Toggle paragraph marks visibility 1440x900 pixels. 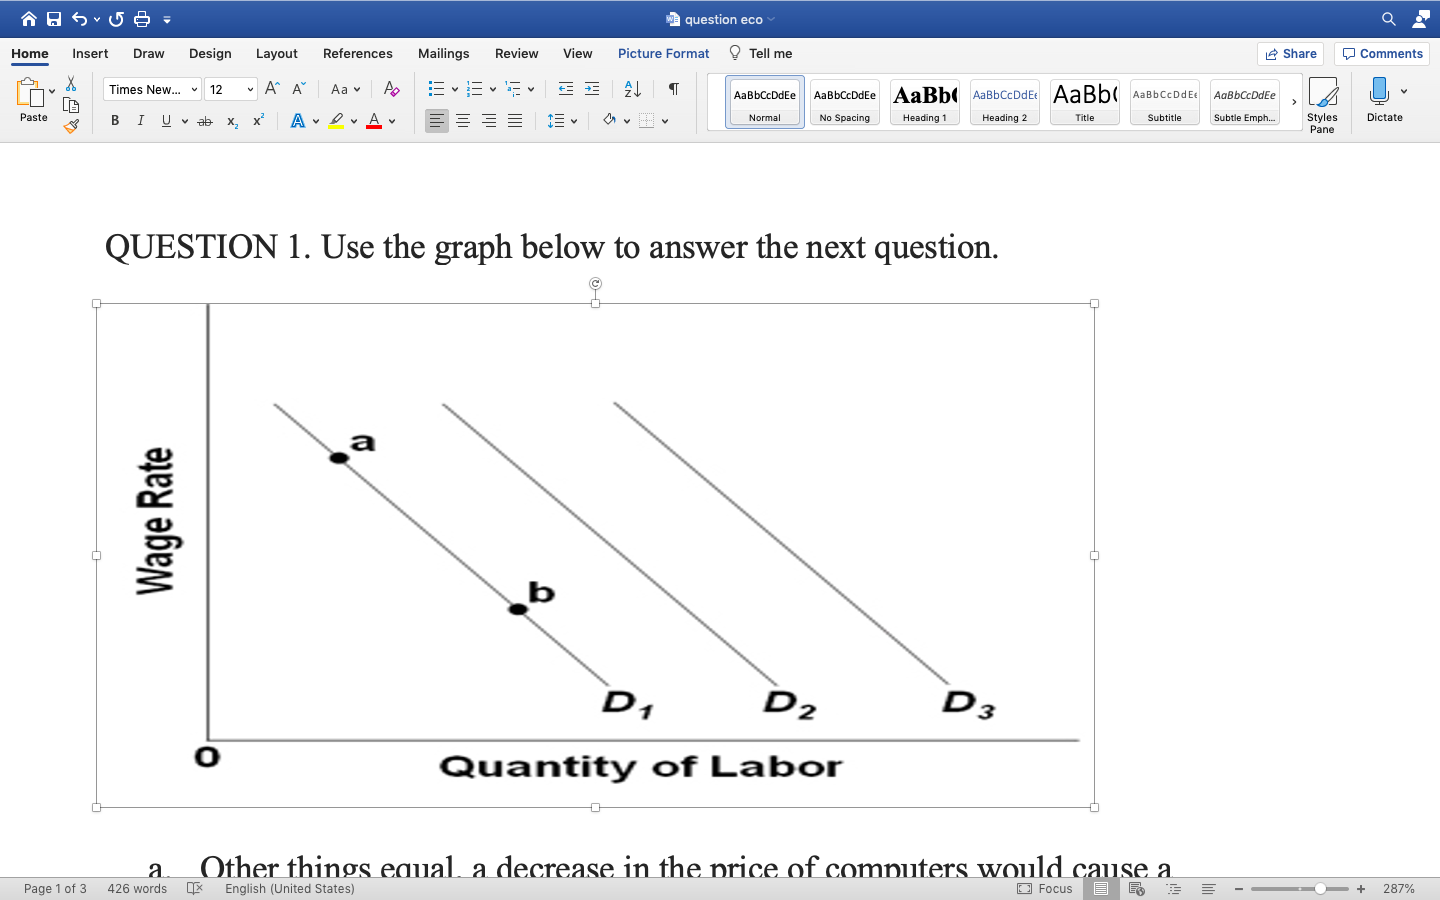(672, 89)
